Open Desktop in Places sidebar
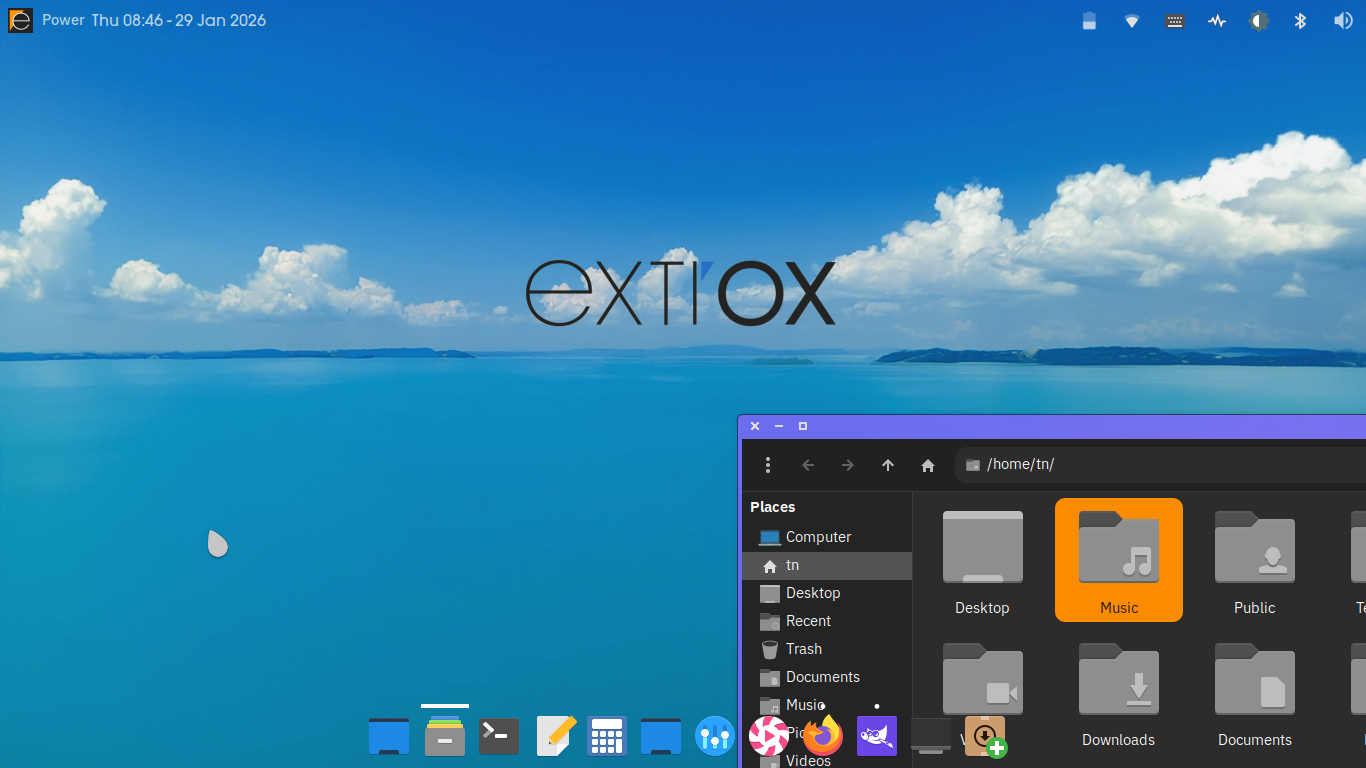This screenshot has width=1366, height=768. click(x=827, y=593)
